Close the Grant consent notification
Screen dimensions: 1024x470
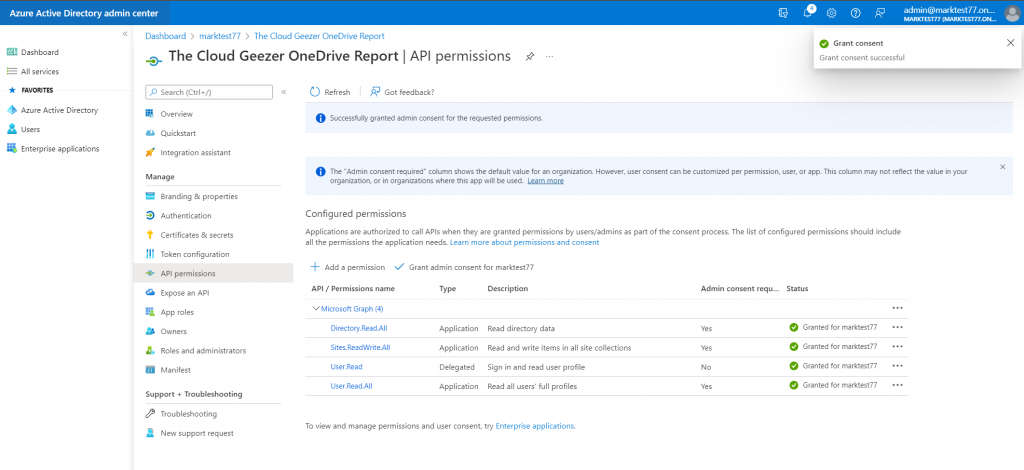click(x=1010, y=42)
